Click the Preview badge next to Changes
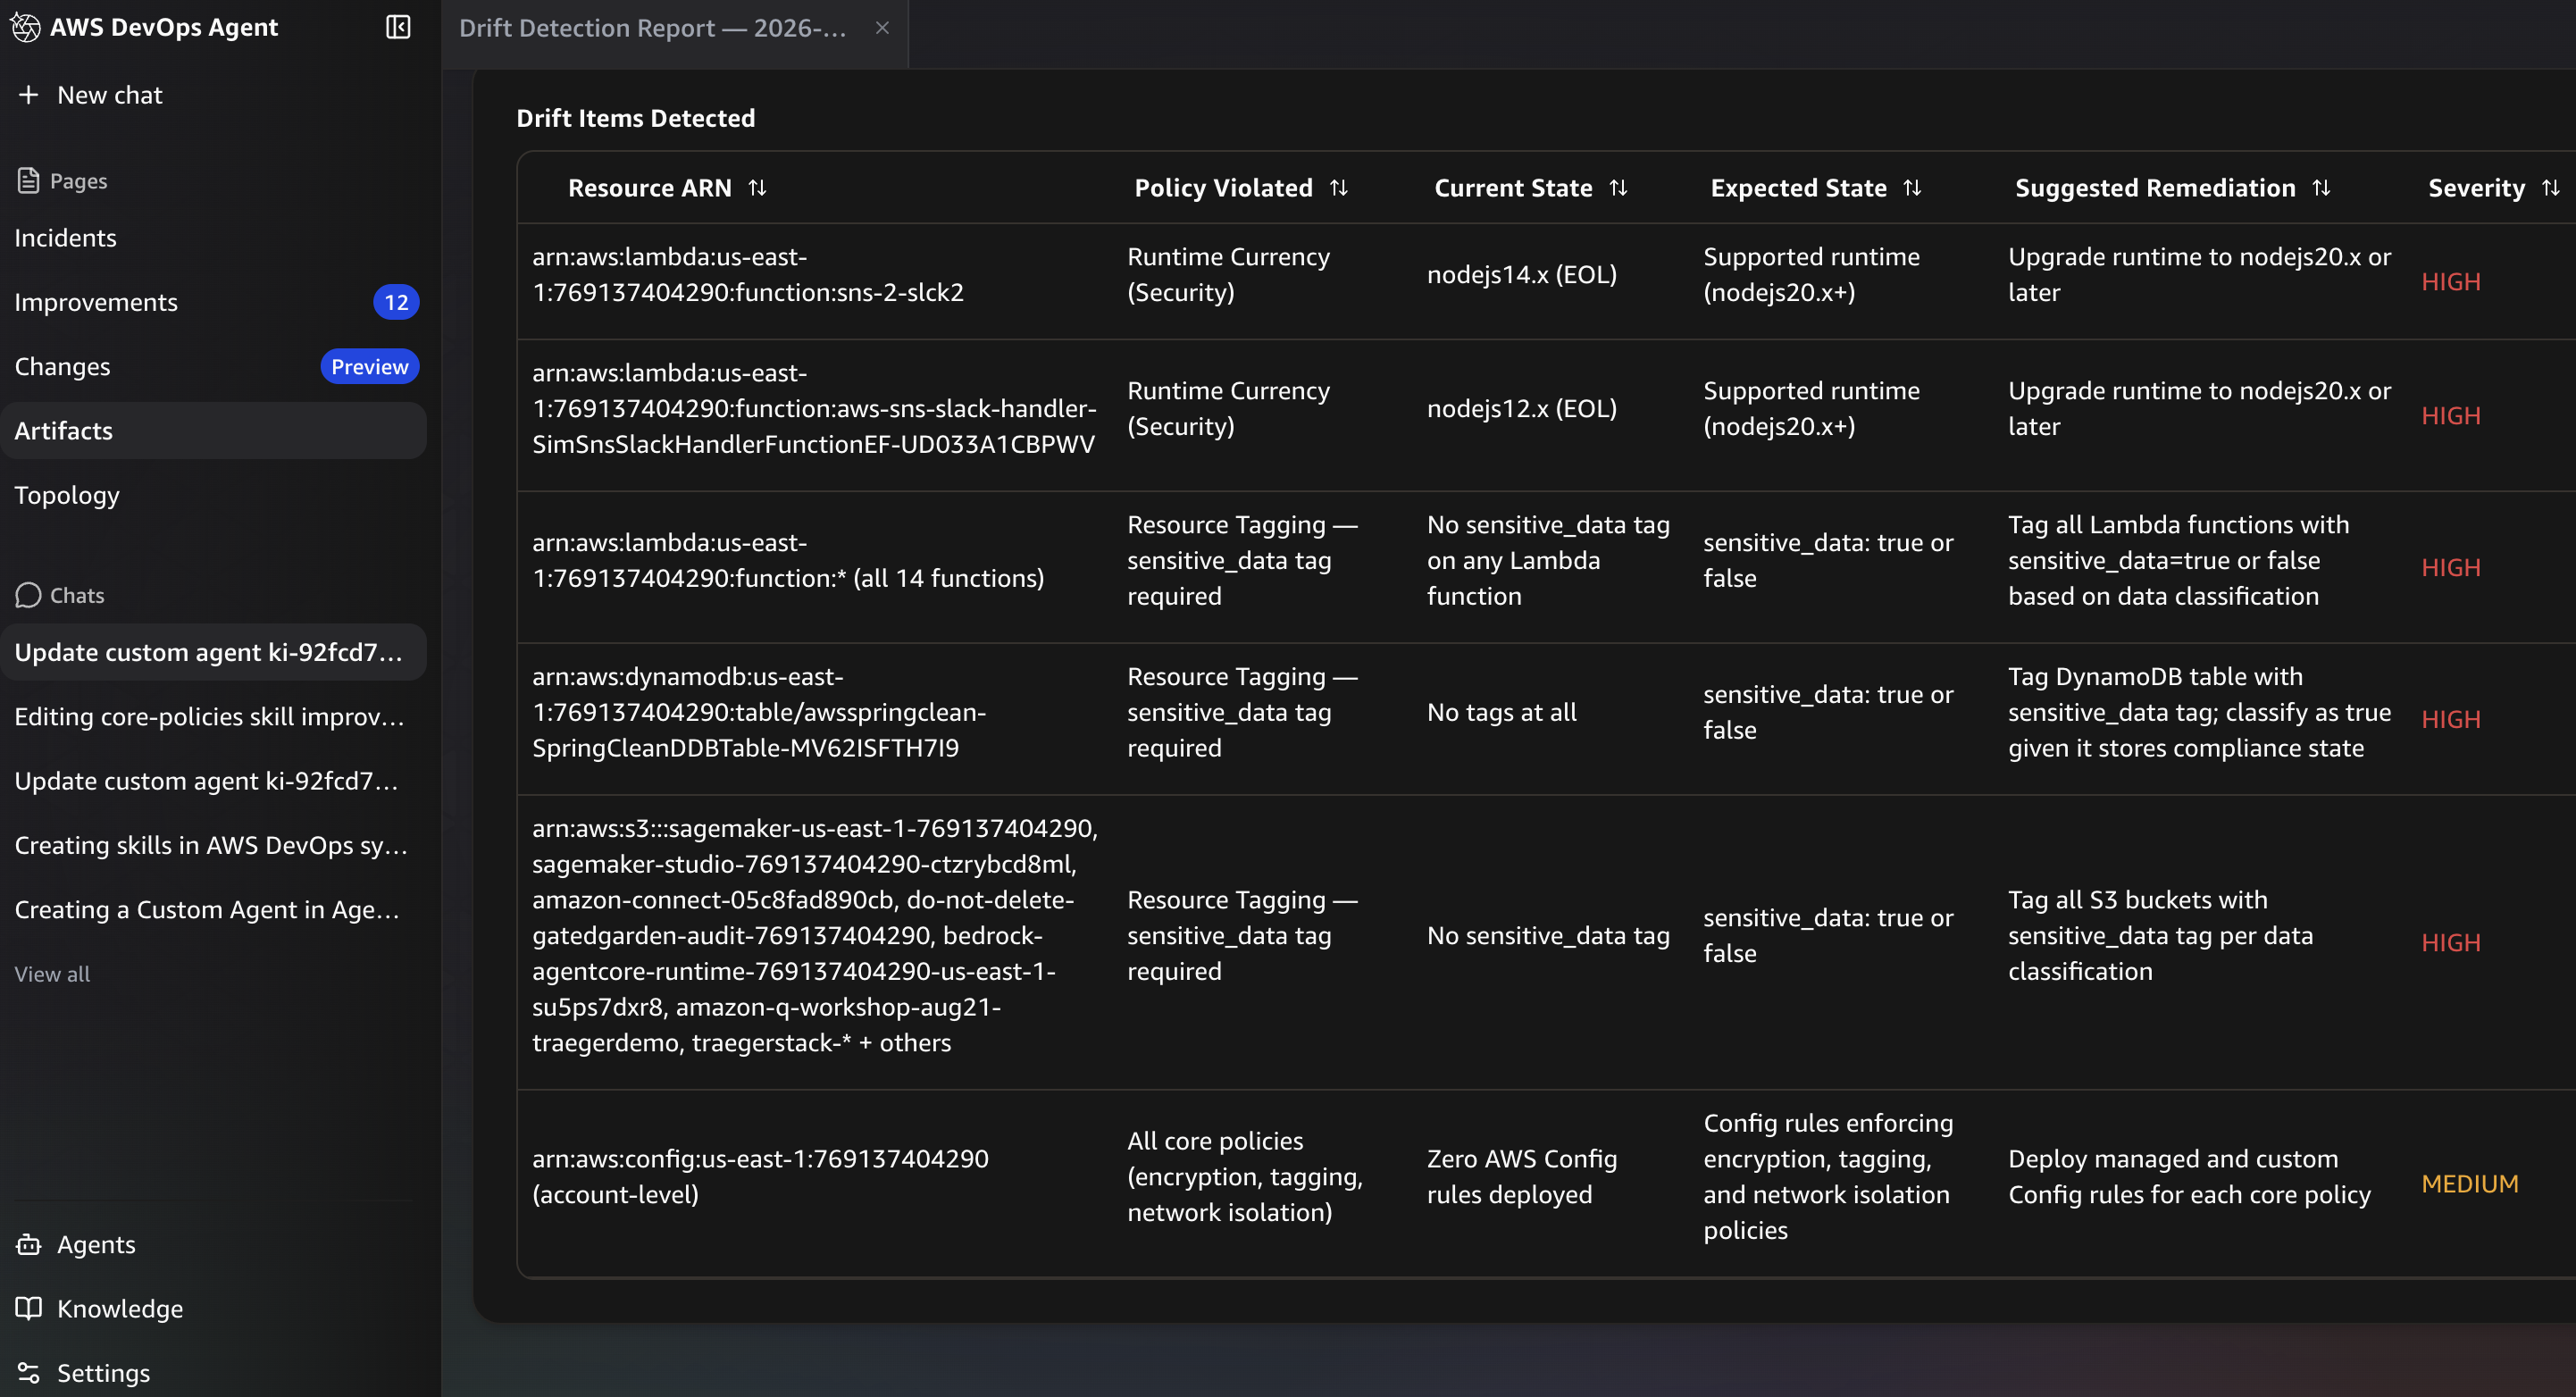 coord(370,366)
